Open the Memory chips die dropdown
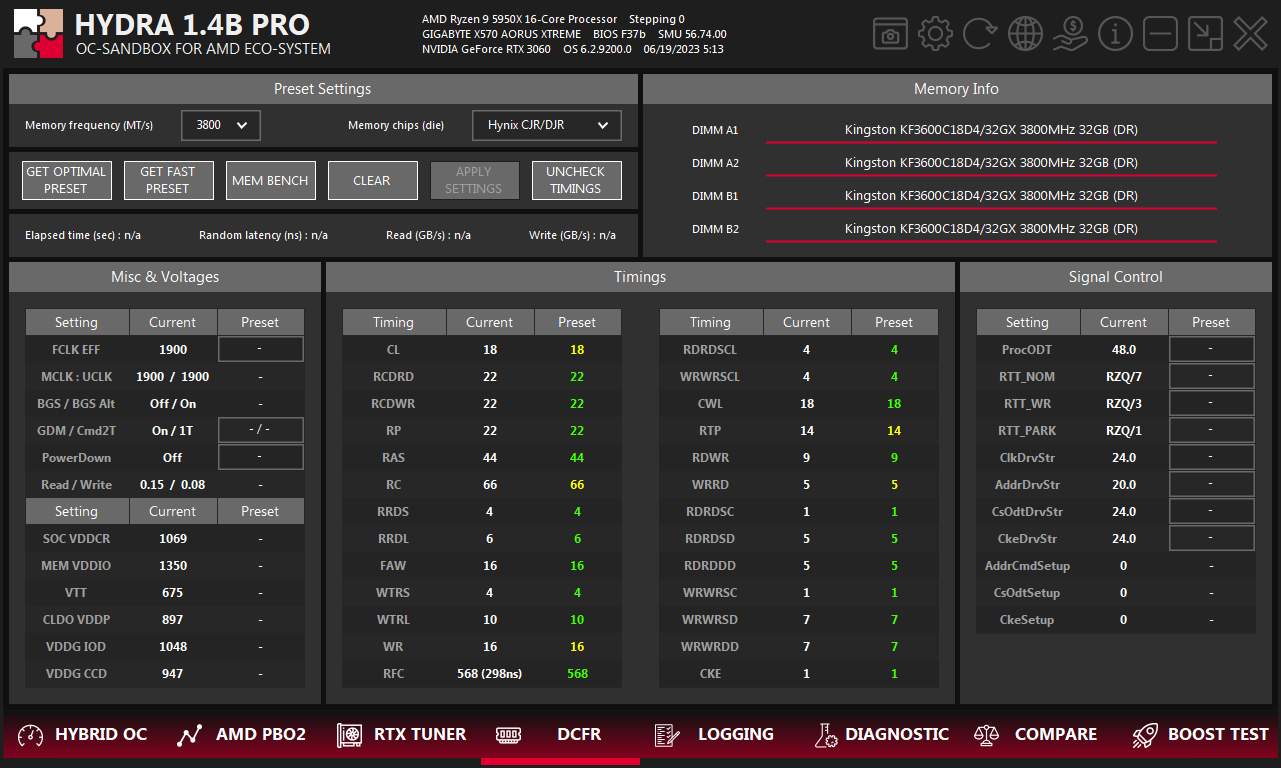This screenshot has width=1281, height=768. 547,125
